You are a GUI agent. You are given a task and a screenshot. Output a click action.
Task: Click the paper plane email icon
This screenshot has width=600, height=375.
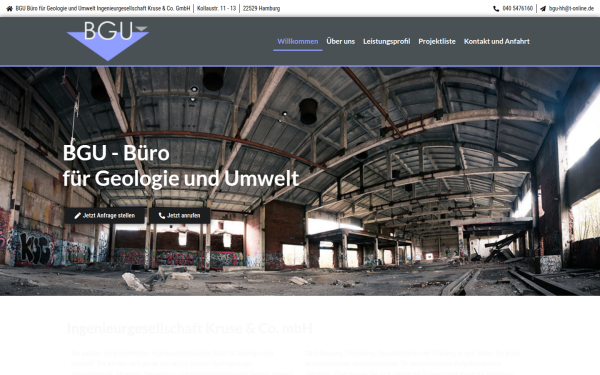tap(543, 8)
